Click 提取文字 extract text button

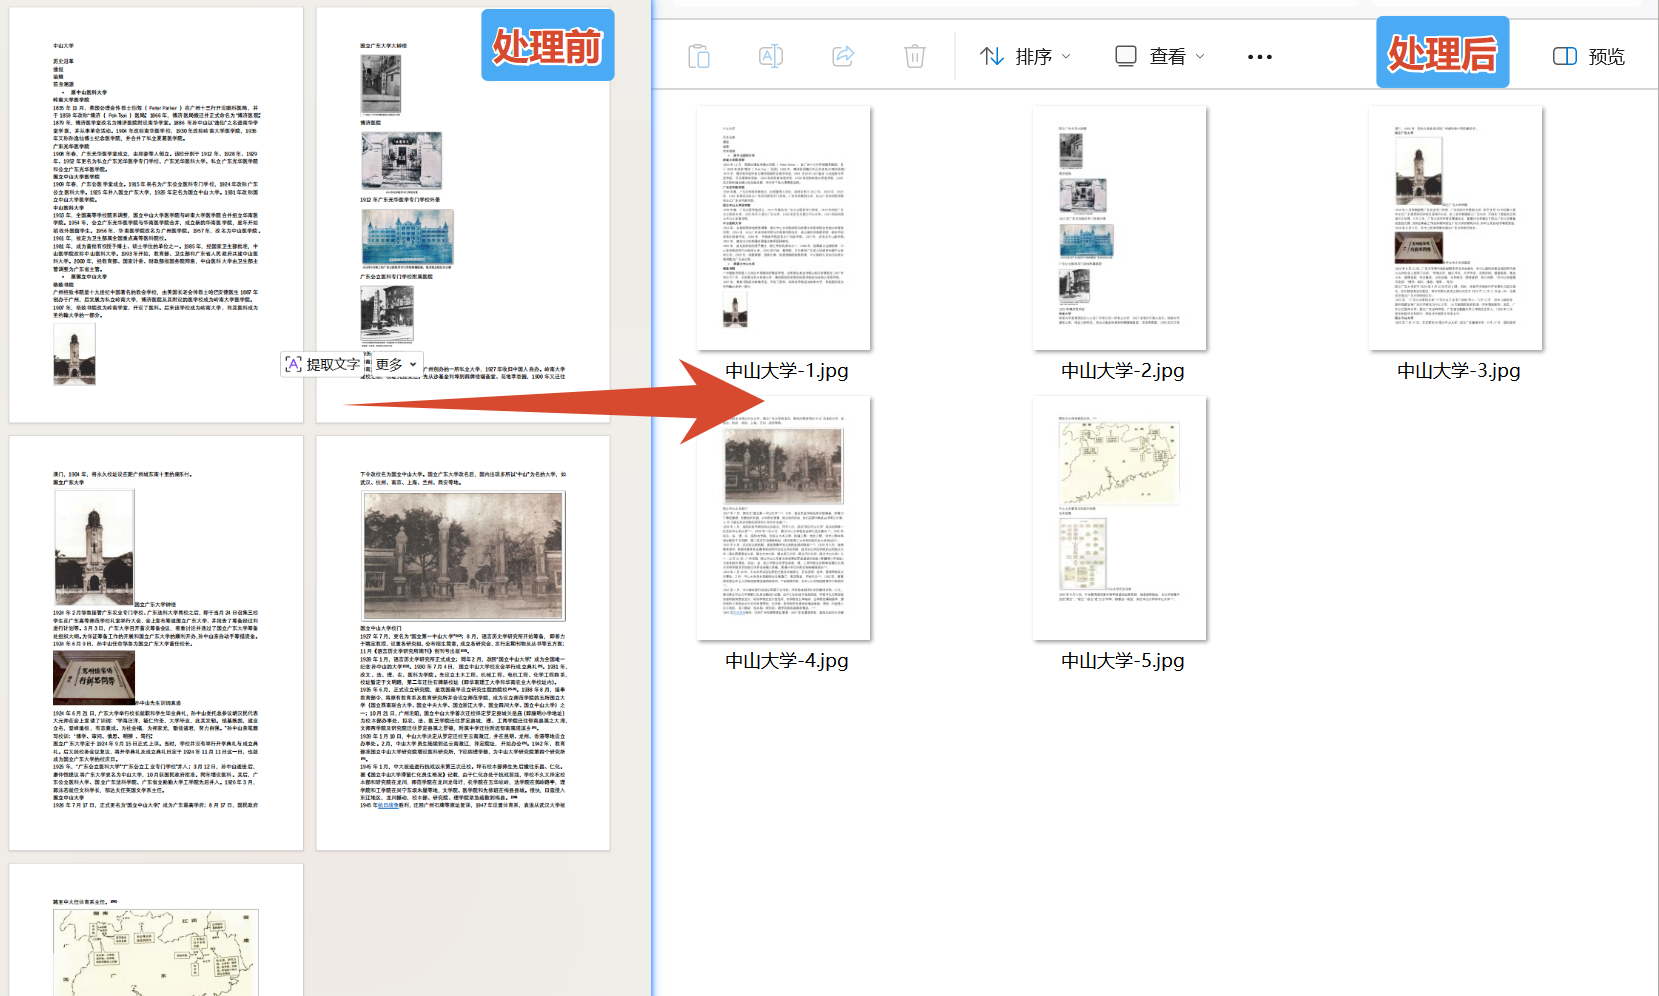click(x=323, y=365)
